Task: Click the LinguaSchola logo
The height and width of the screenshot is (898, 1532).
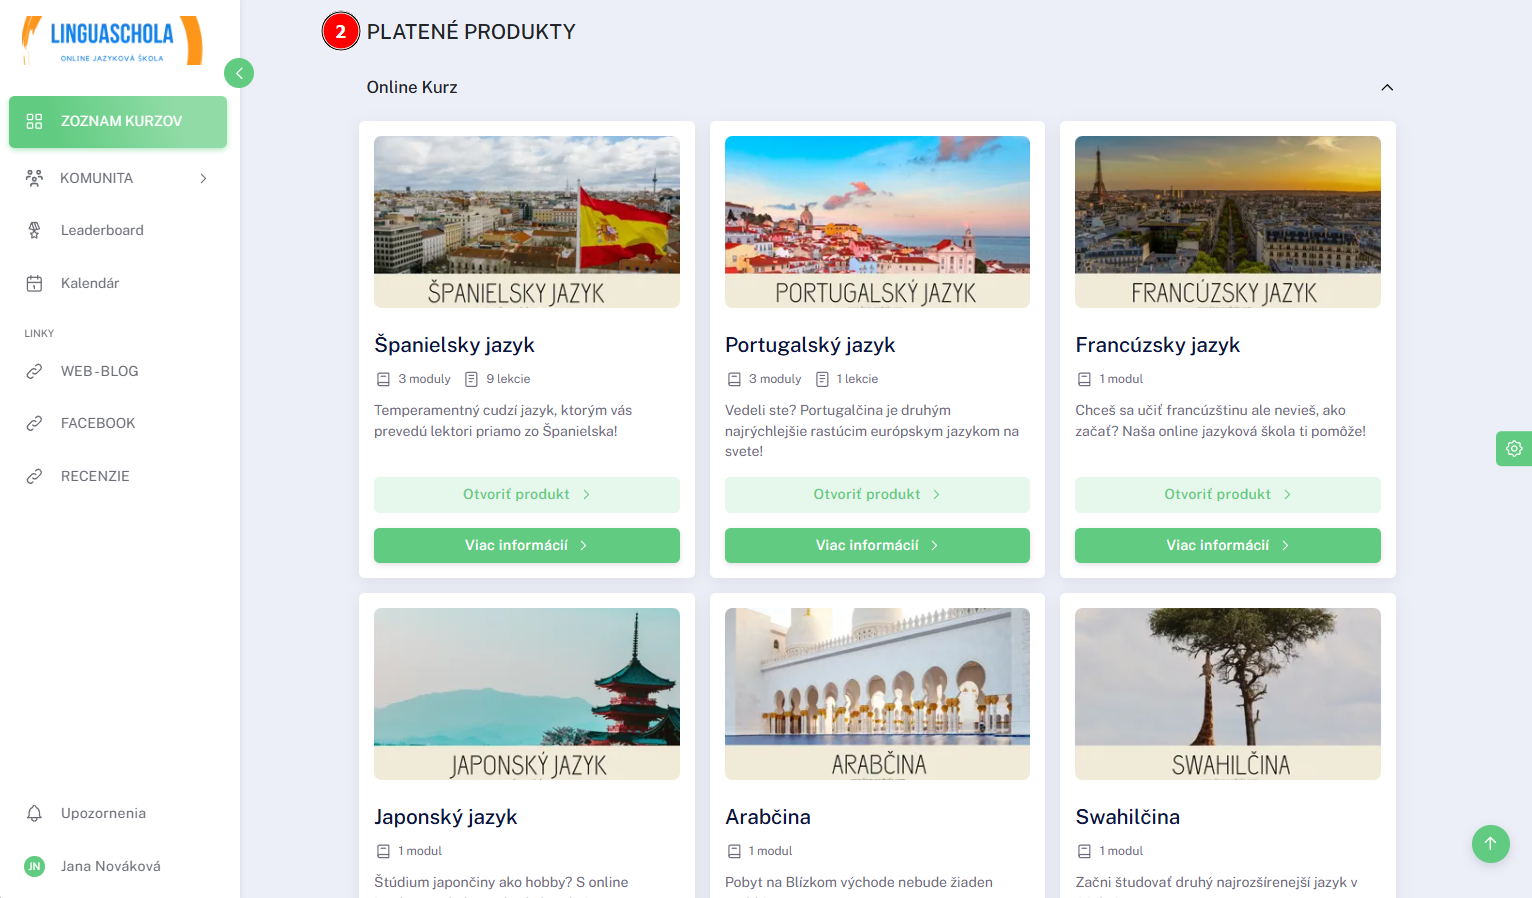Action: (112, 41)
